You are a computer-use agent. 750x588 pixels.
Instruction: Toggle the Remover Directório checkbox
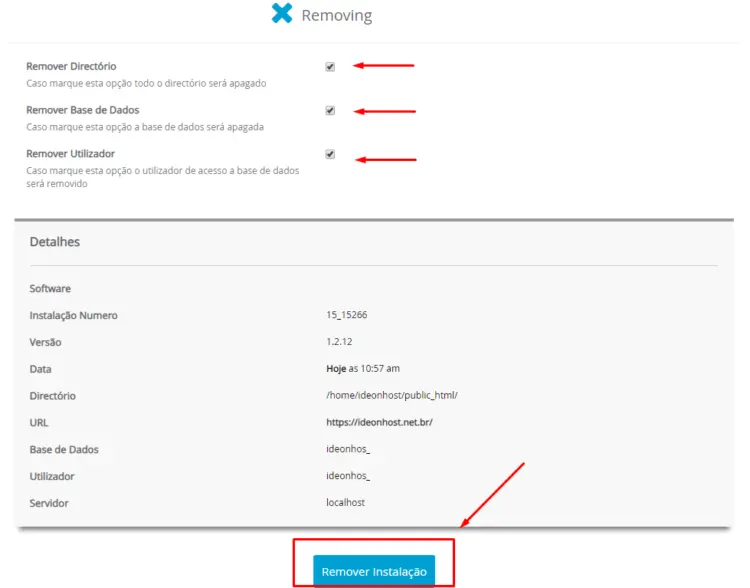pos(330,67)
